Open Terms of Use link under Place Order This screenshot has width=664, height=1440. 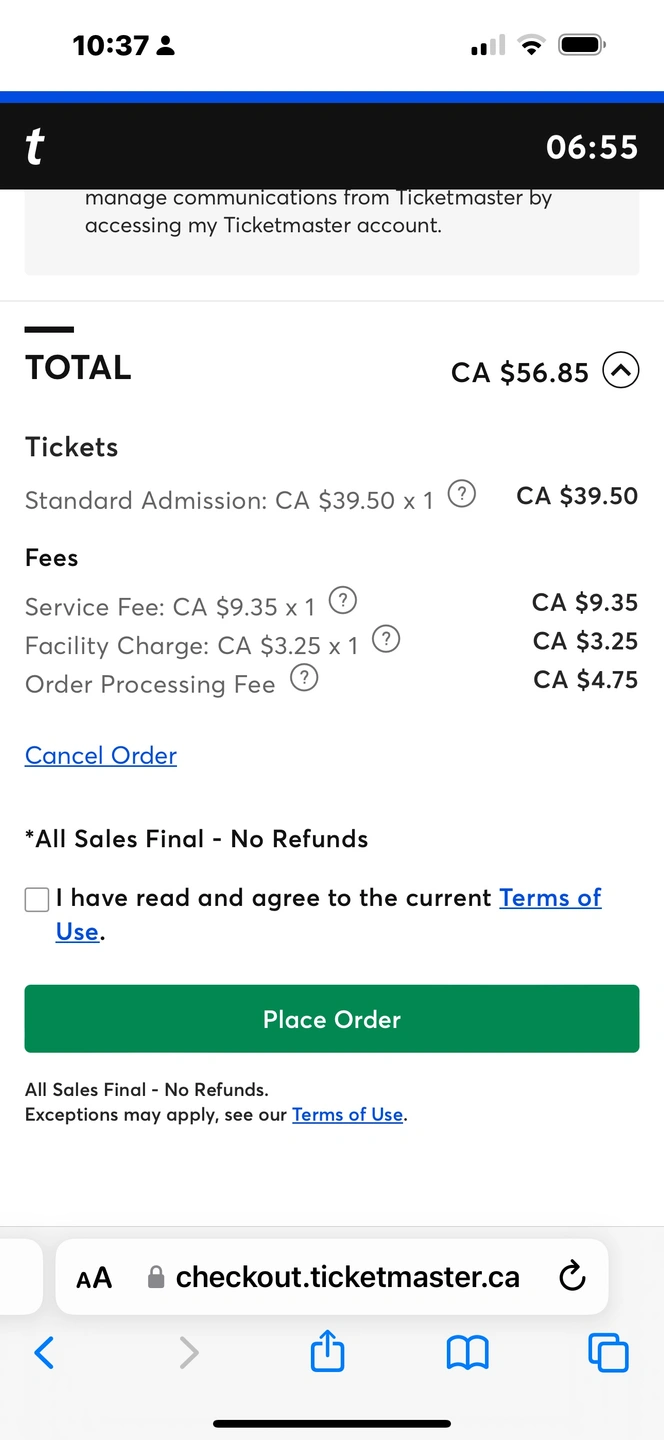click(x=347, y=1115)
